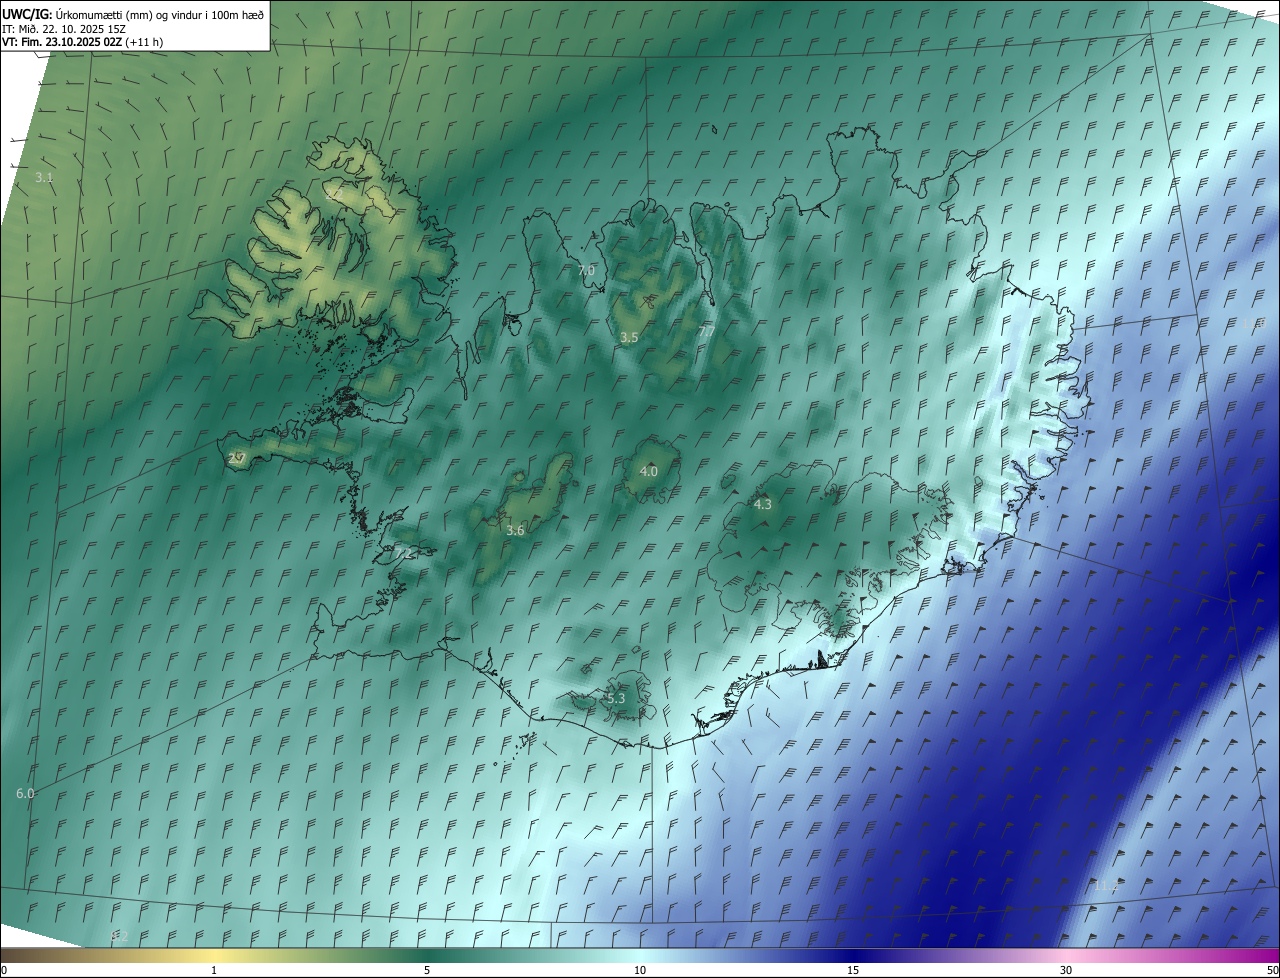Click the map value label "11.2"

pyautogui.click(x=1106, y=886)
